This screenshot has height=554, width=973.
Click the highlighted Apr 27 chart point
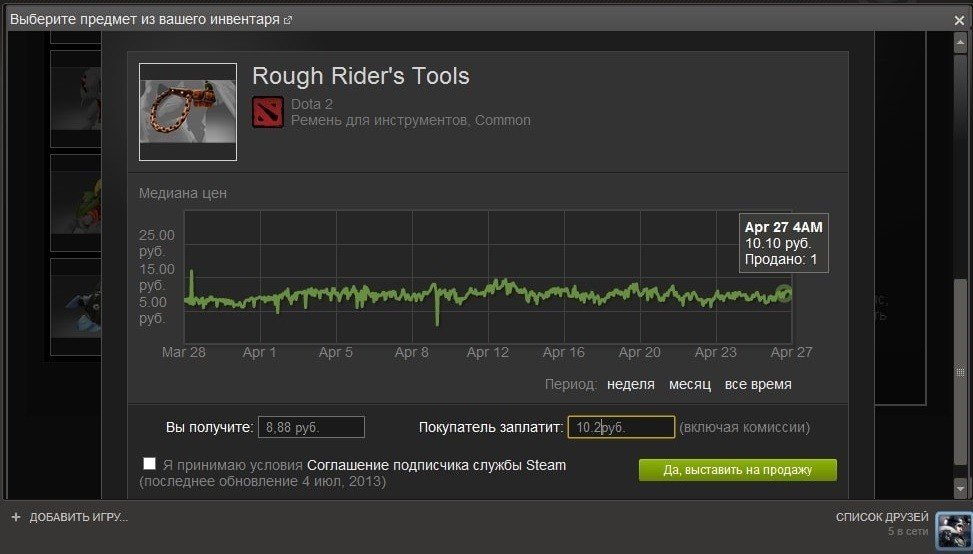pos(784,293)
